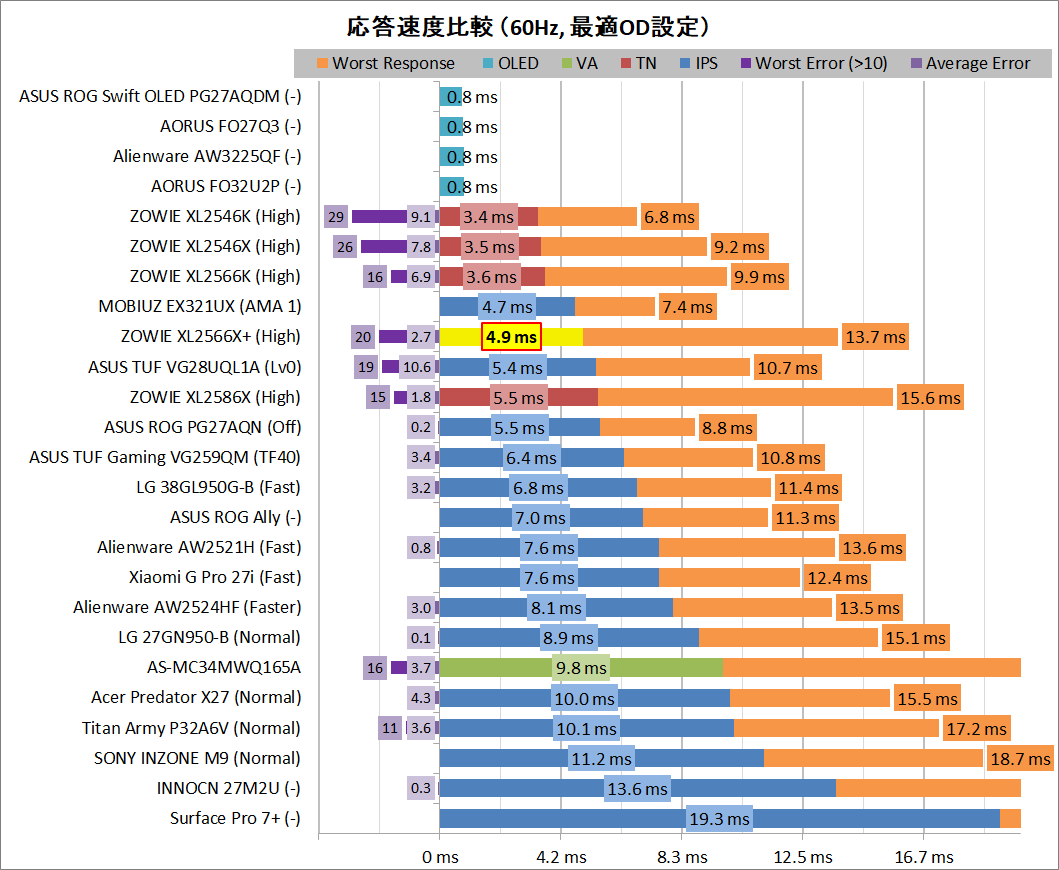Click the green VA legend swatch
Image resolution: width=1059 pixels, height=870 pixels.
[567, 63]
